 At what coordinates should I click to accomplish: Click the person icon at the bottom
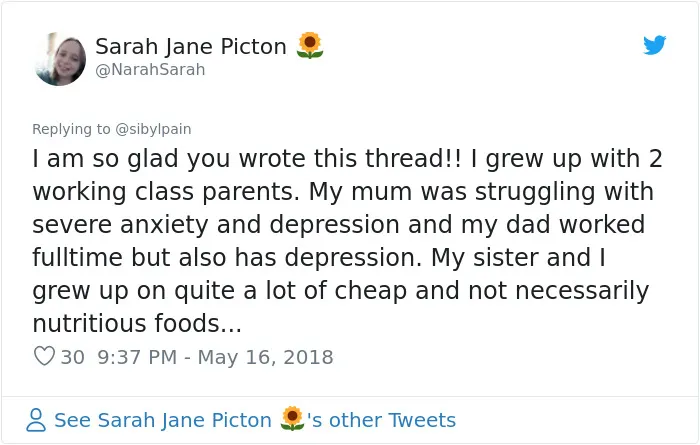pos(36,420)
